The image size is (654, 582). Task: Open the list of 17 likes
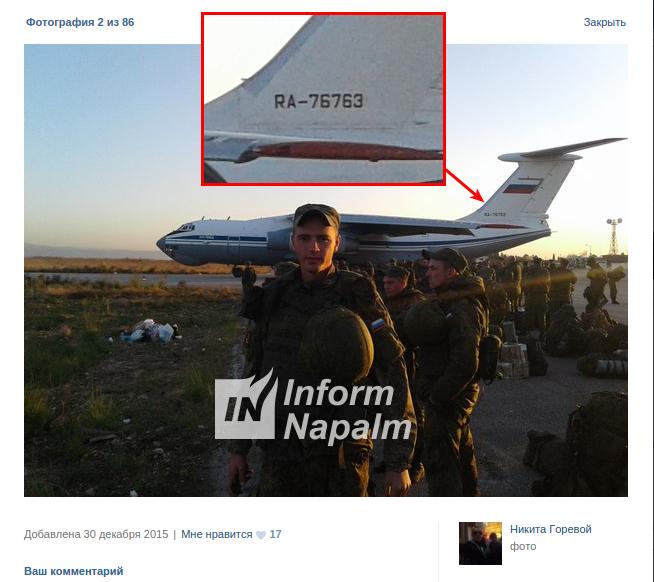(275, 534)
